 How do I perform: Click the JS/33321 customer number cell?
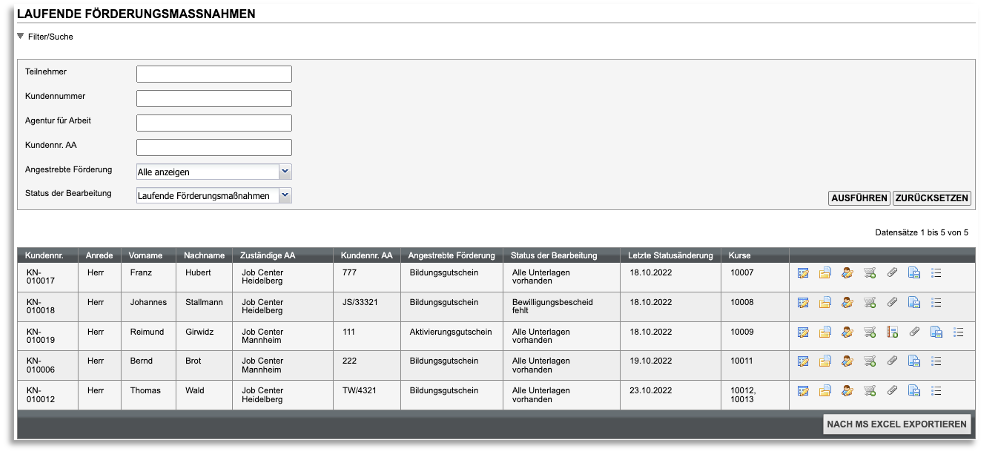tap(361, 302)
